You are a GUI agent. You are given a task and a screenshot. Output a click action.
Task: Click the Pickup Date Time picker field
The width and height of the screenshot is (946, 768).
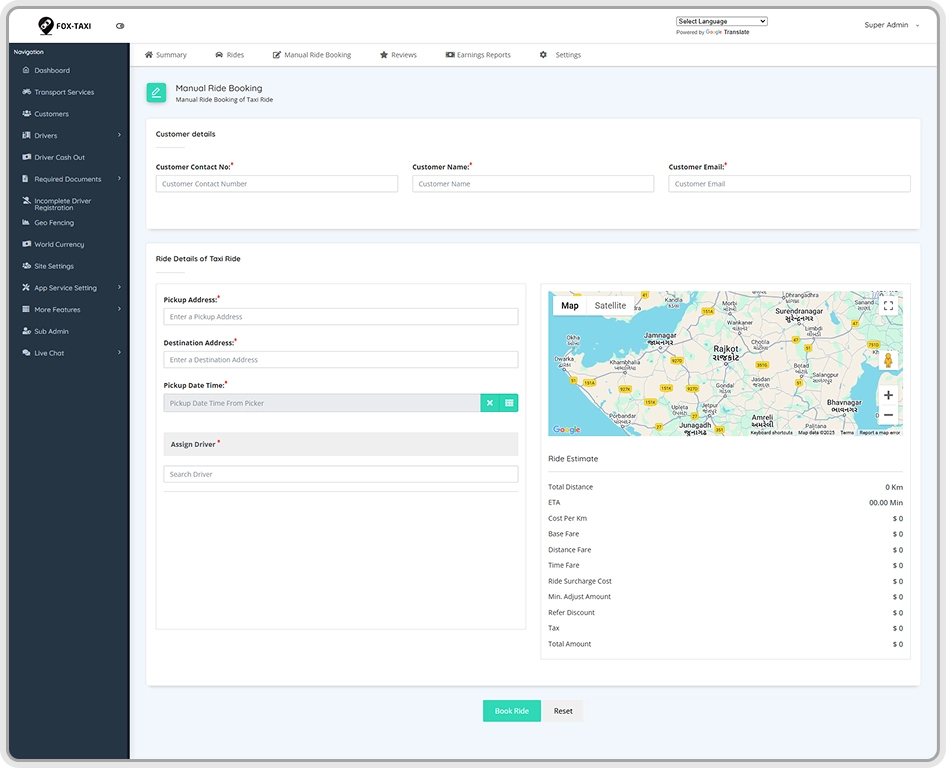(322, 403)
